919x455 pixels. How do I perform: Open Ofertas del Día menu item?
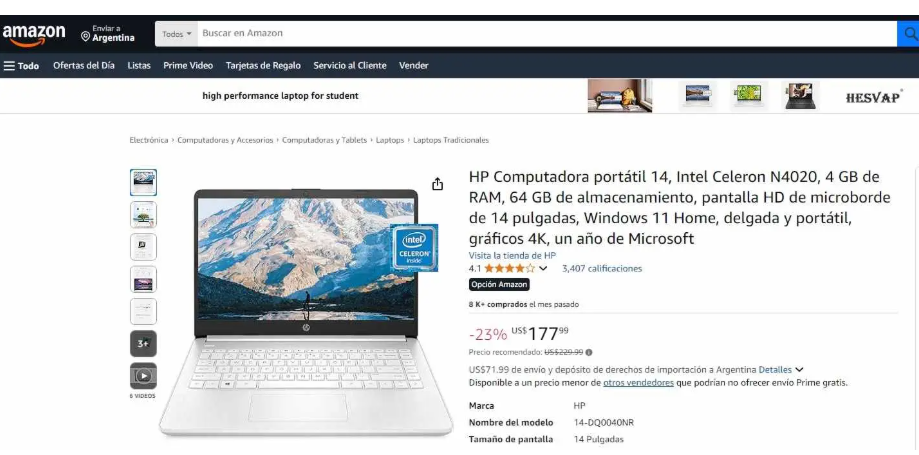point(84,66)
